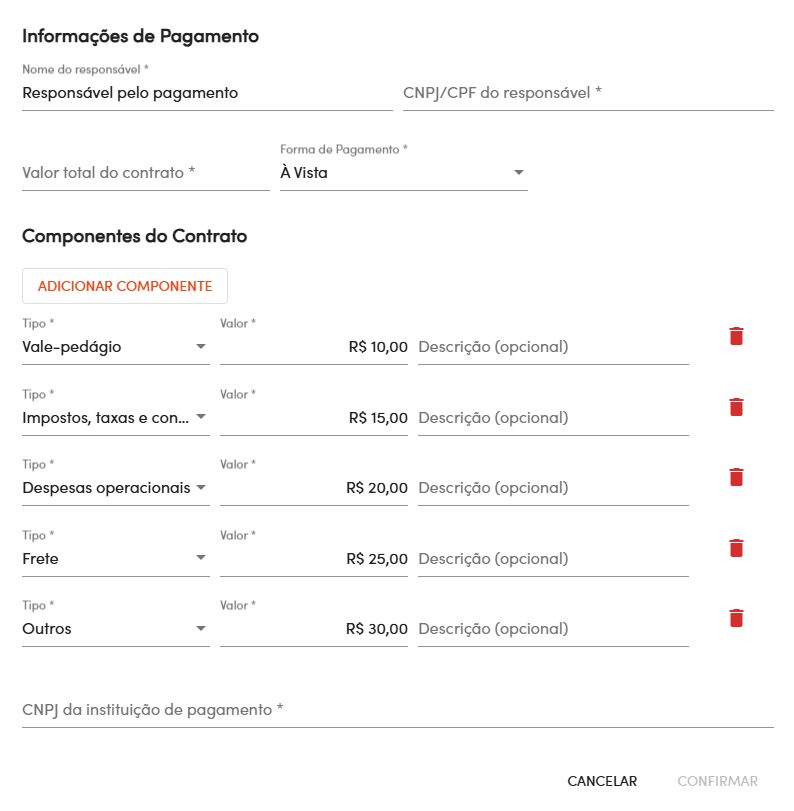
Task: Edit the R$ 10,00 value field
Action: (x=314, y=347)
